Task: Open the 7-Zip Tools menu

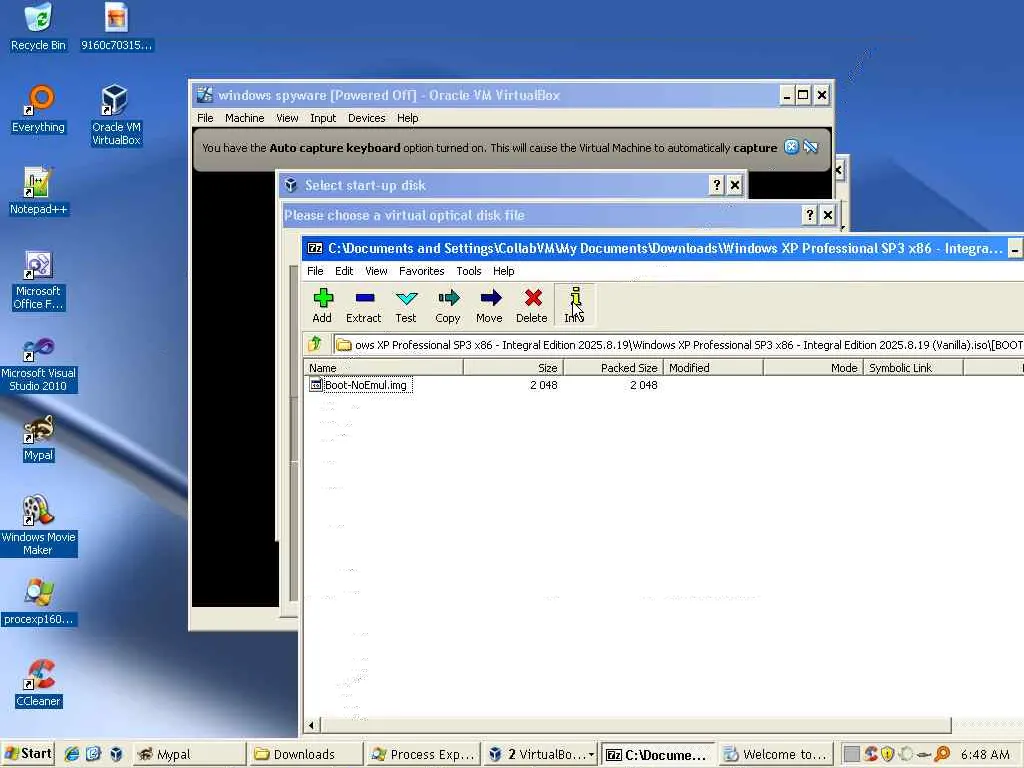Action: (469, 271)
